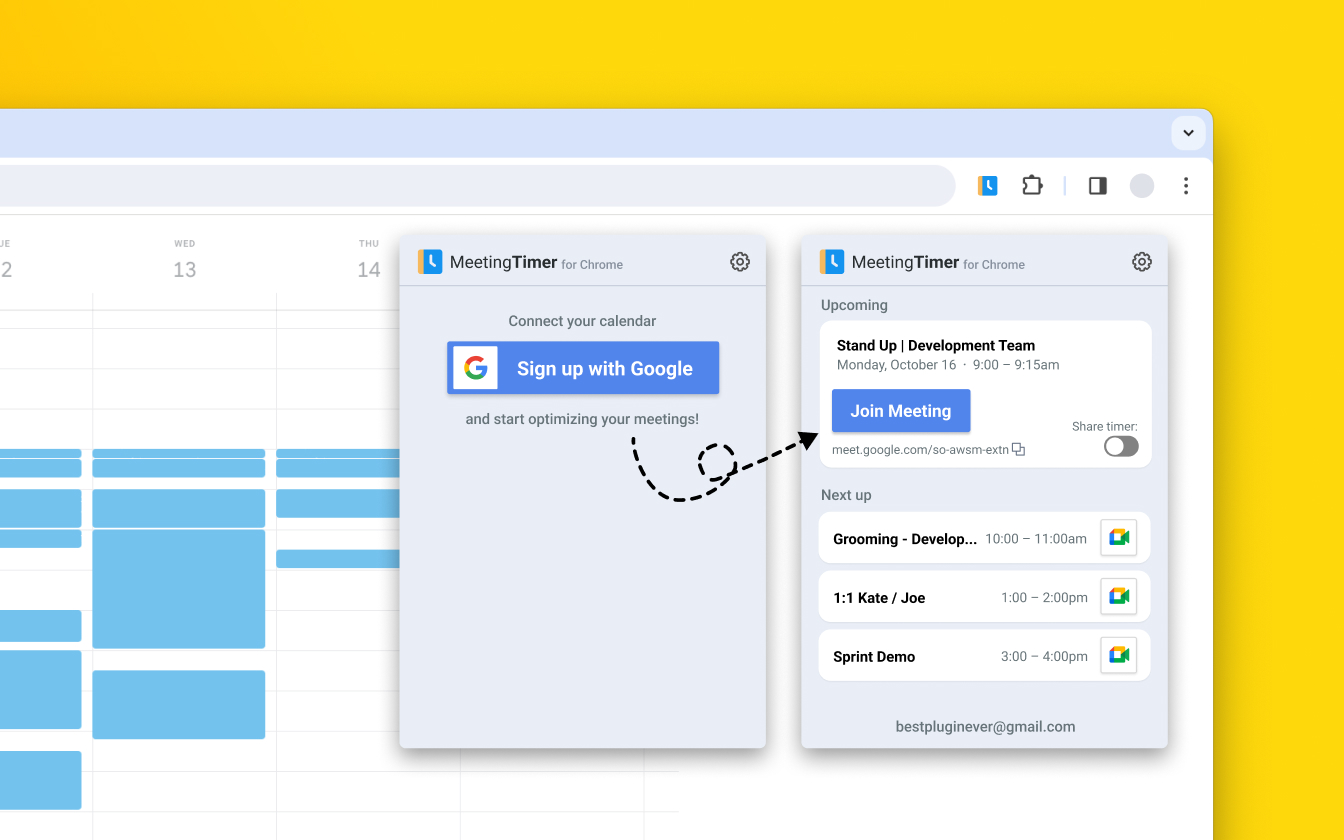Open the meet.google.com/so-awsm-extn link
The height and width of the screenshot is (840, 1344).
(x=919, y=449)
